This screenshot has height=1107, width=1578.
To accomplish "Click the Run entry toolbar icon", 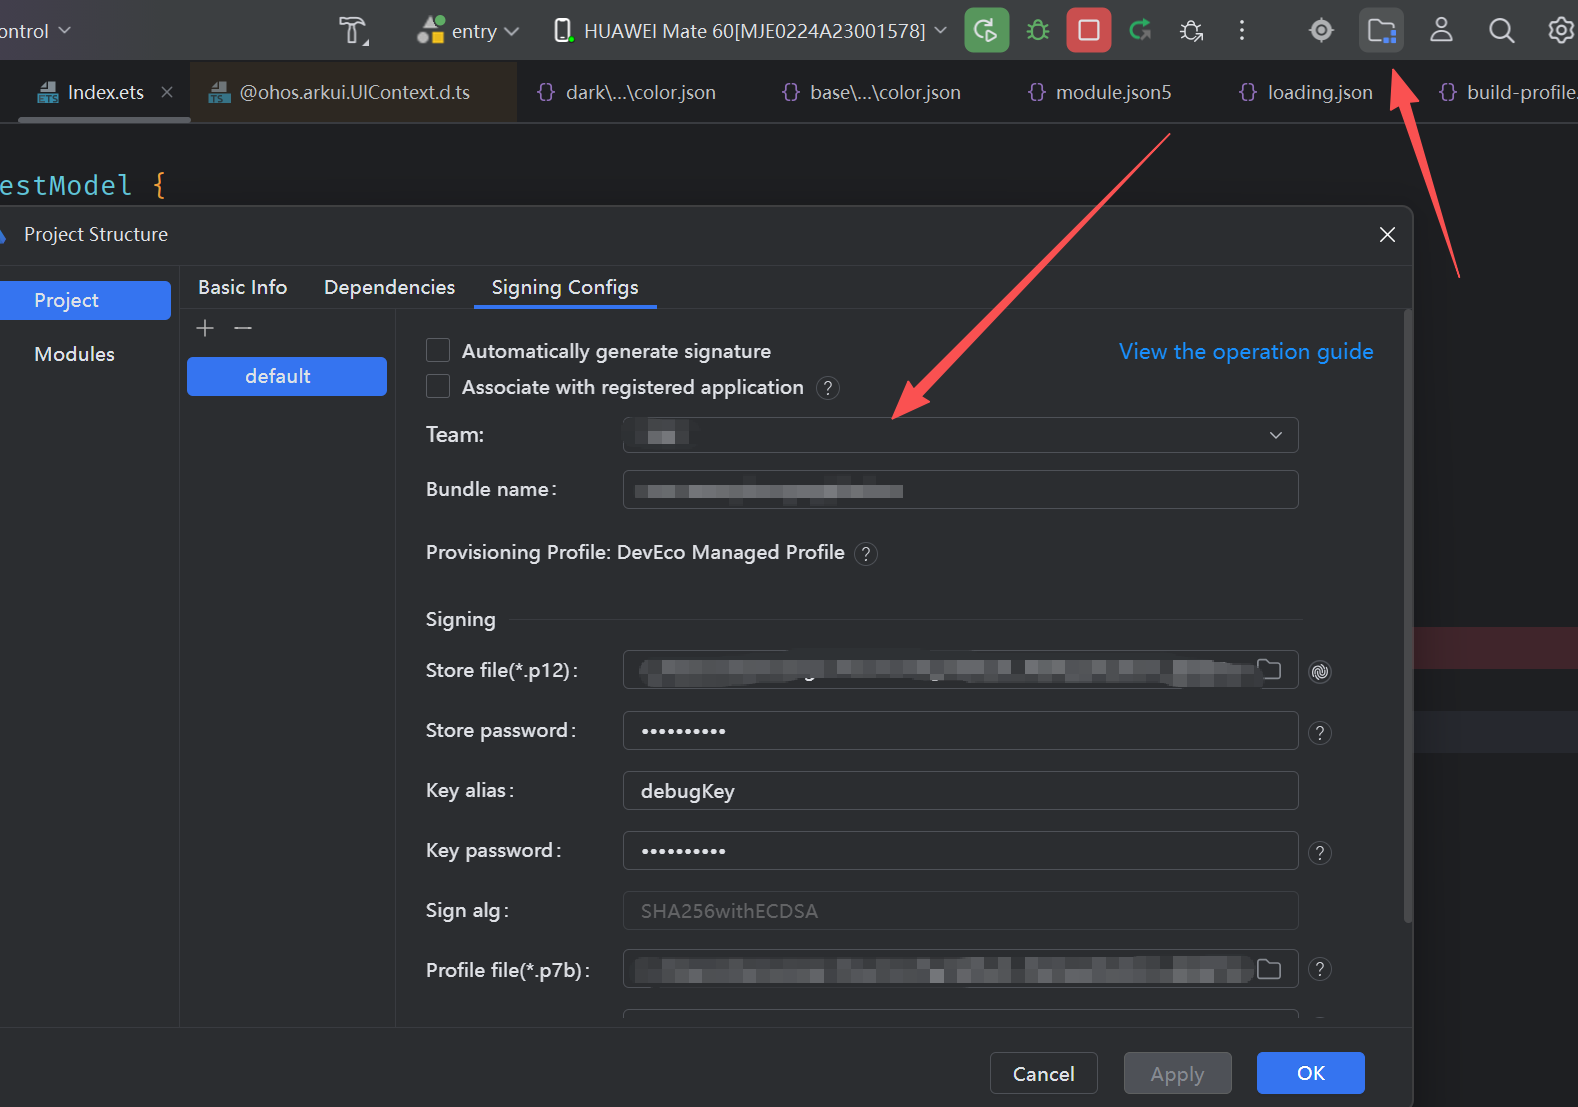I will coord(986,30).
